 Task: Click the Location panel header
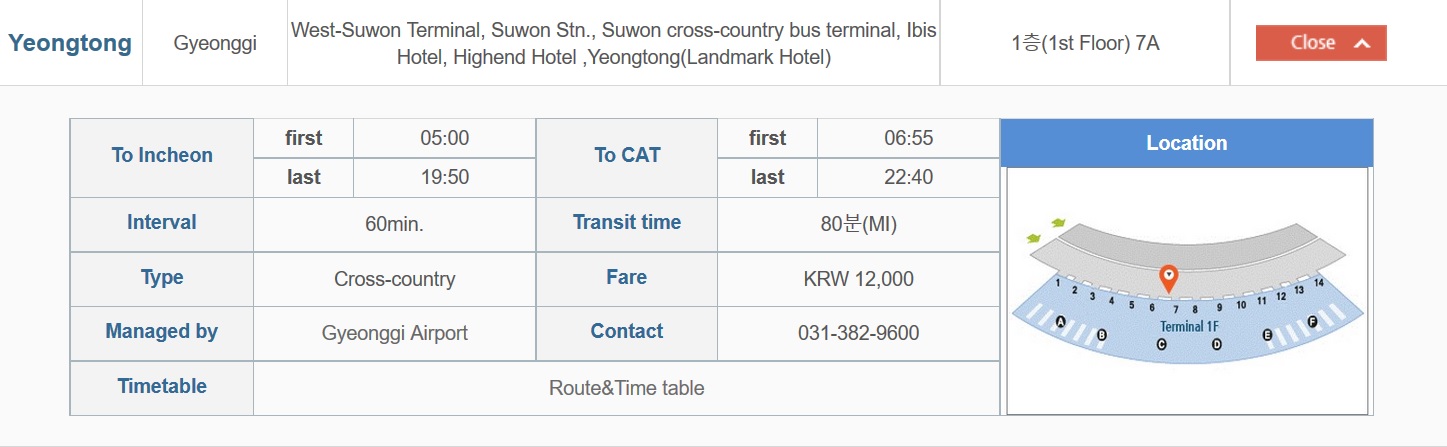[1186, 143]
